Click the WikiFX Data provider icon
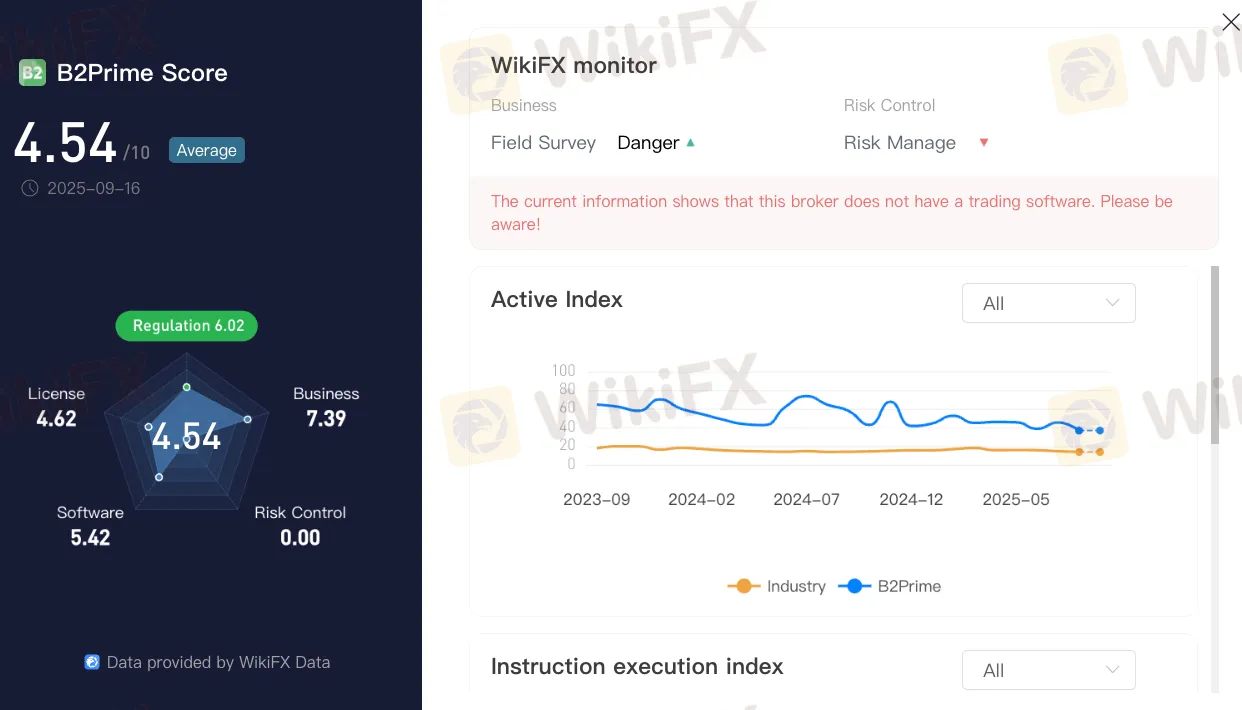 92,662
